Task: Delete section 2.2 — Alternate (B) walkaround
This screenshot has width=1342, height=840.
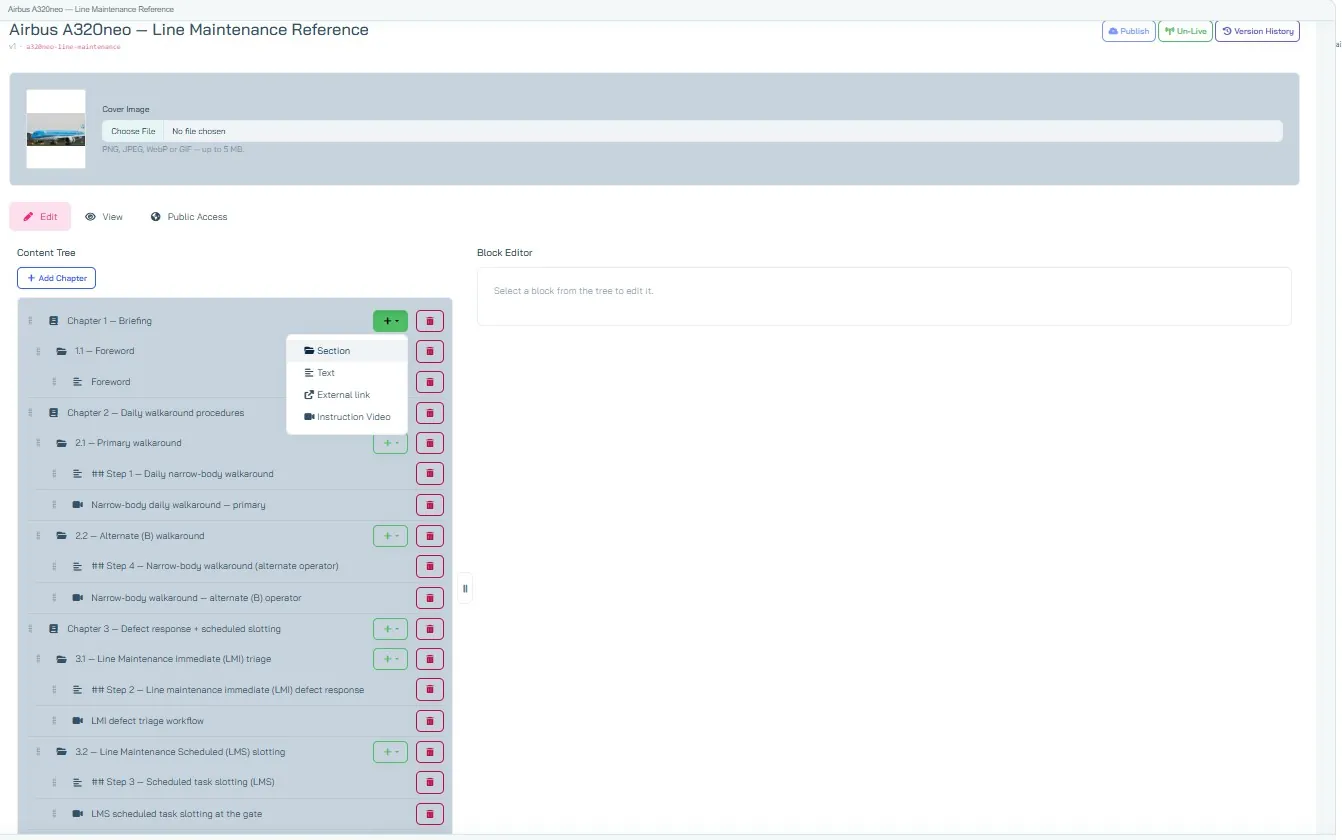Action: (x=430, y=536)
